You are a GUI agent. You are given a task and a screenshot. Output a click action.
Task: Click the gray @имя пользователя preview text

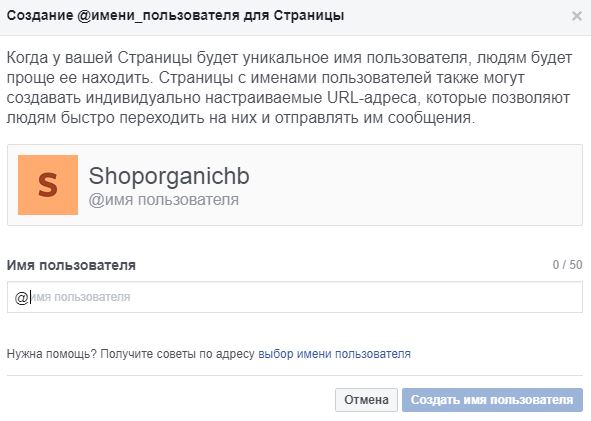point(164,200)
